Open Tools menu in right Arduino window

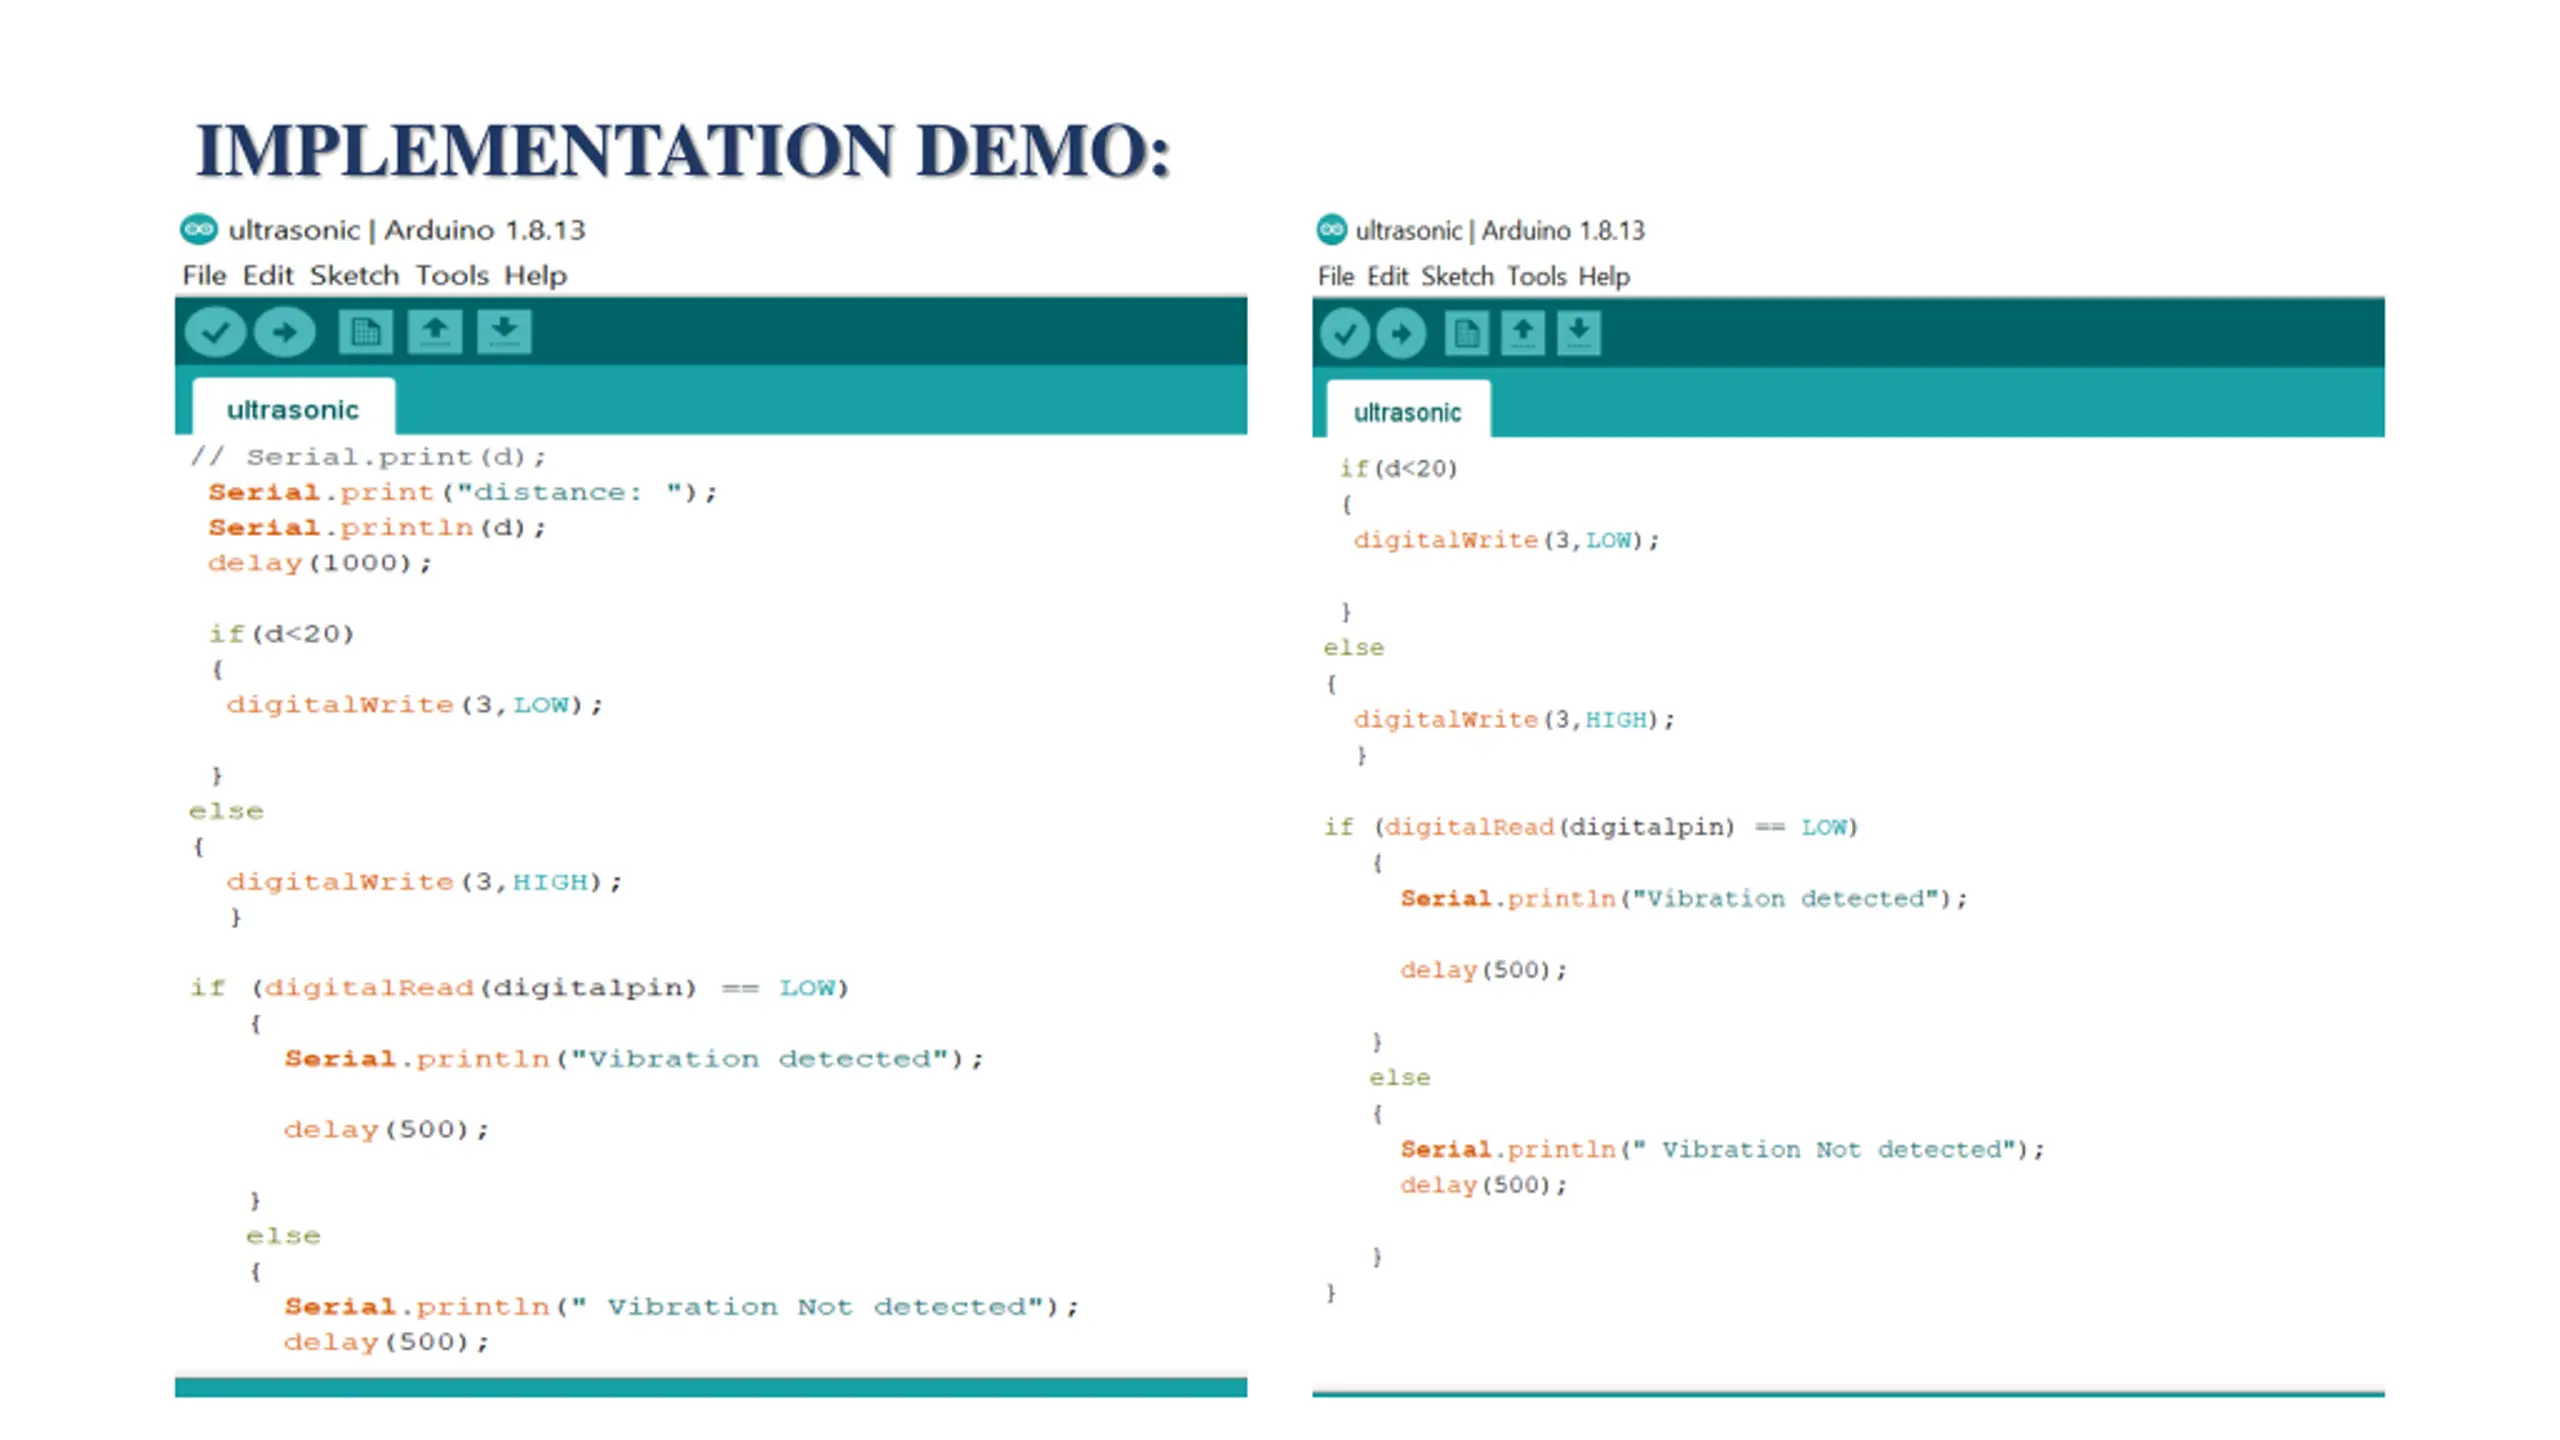click(1537, 276)
